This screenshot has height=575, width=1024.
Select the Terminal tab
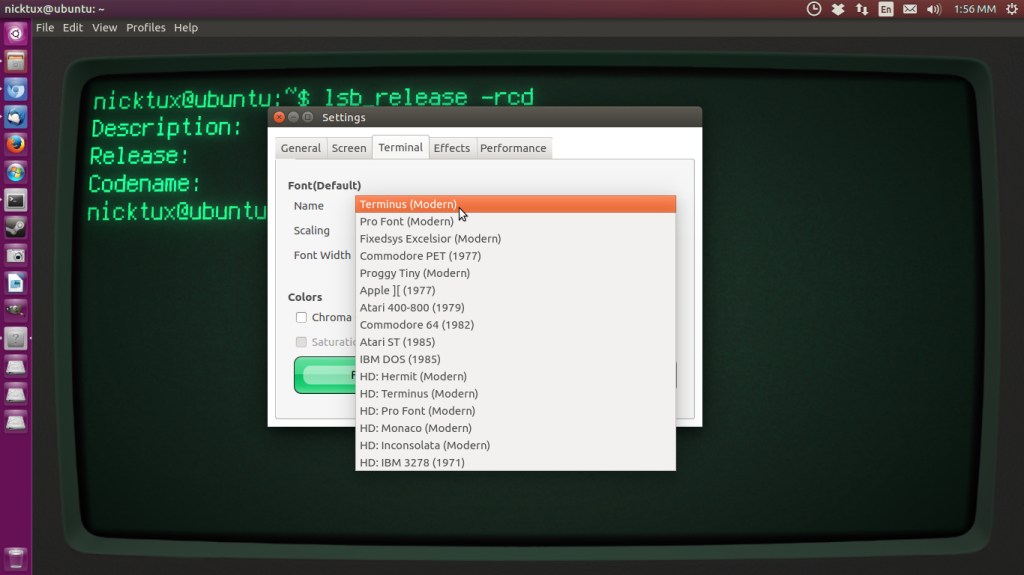[x=400, y=147]
